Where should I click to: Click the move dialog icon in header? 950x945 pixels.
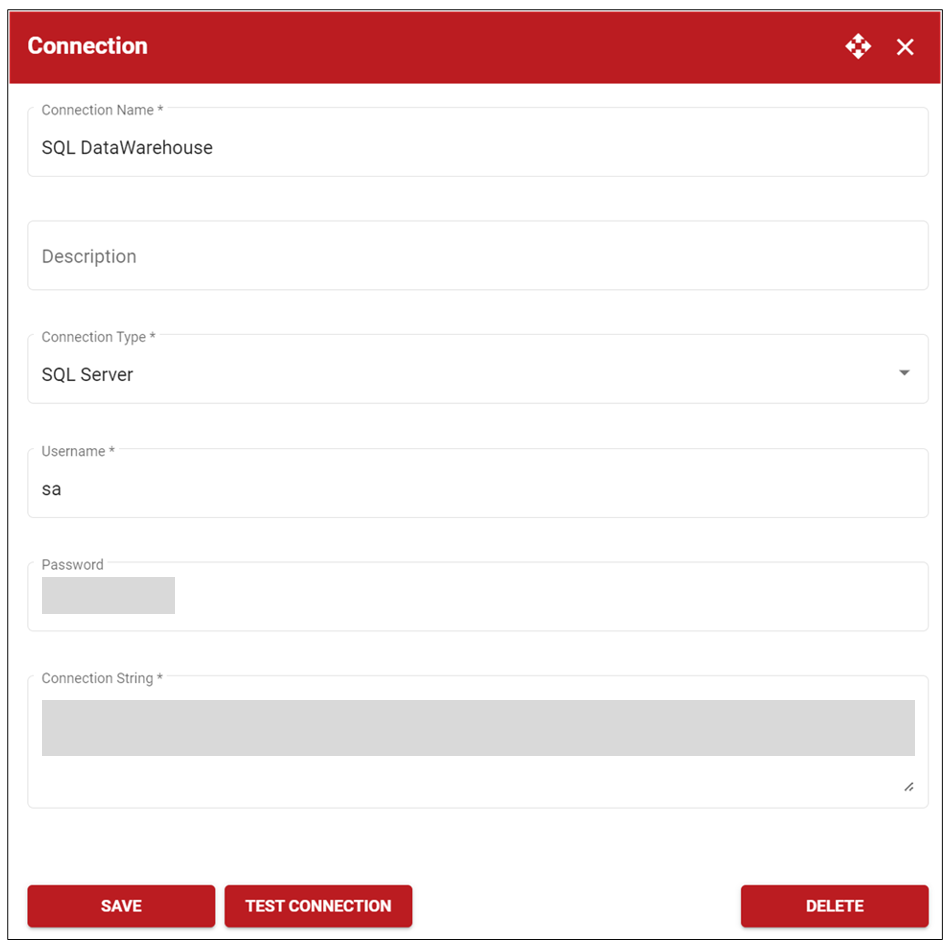tap(858, 47)
